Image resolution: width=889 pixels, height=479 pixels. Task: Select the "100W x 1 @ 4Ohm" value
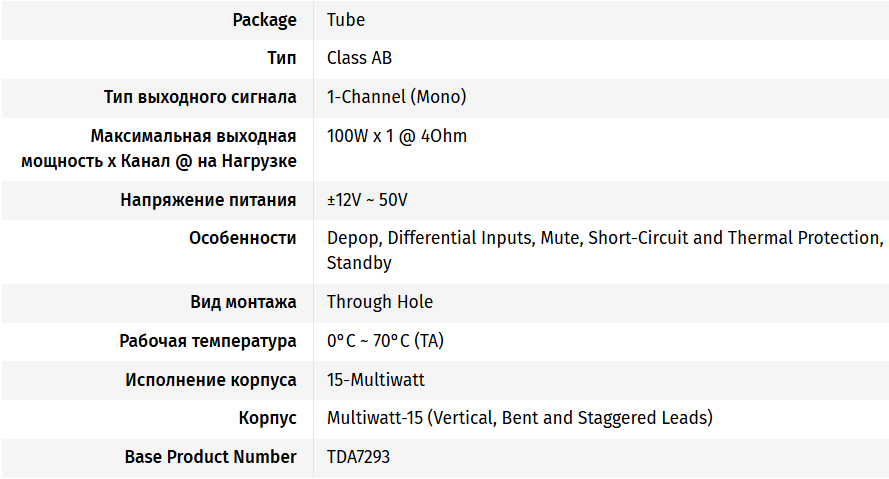[397, 136]
